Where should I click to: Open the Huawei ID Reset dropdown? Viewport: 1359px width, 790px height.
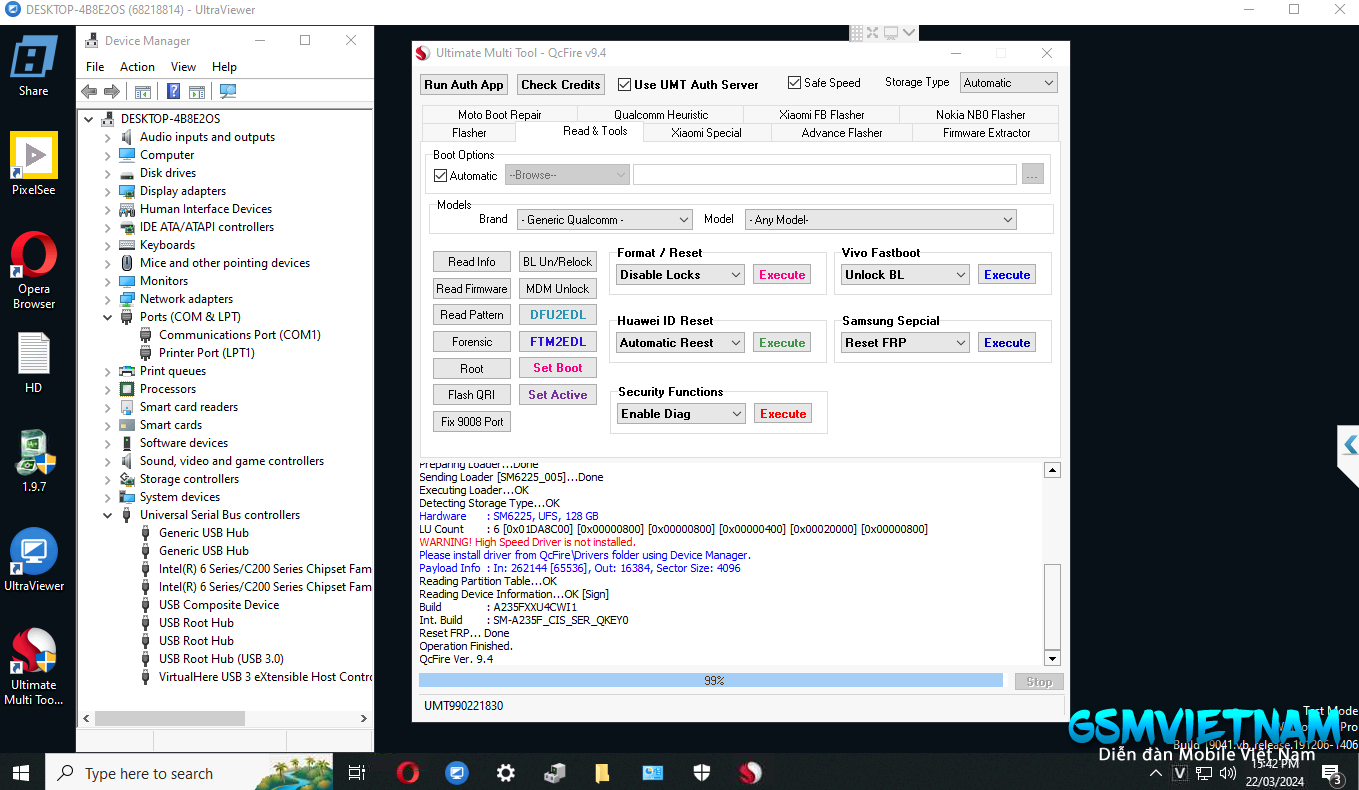pyautogui.click(x=680, y=343)
